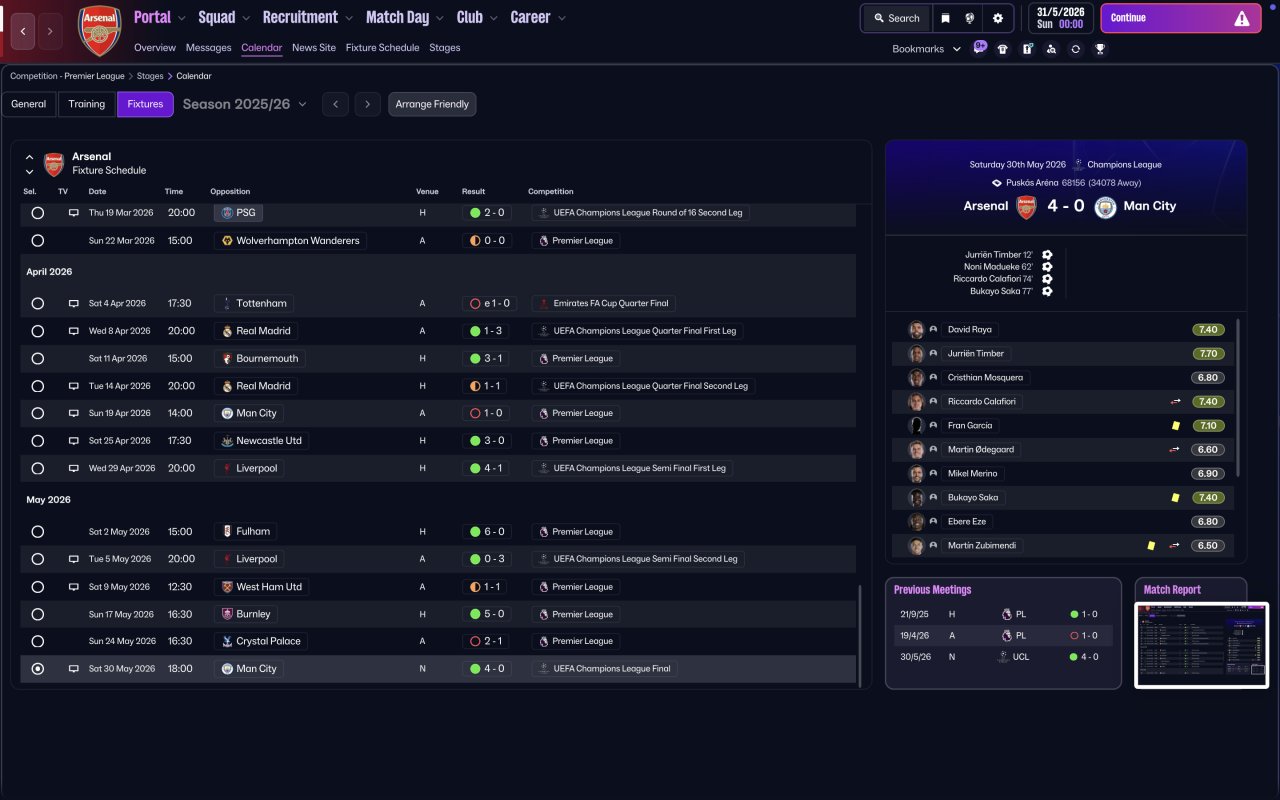
Task: Click the up chevron beside the Arsenal schedule title
Action: (29, 157)
